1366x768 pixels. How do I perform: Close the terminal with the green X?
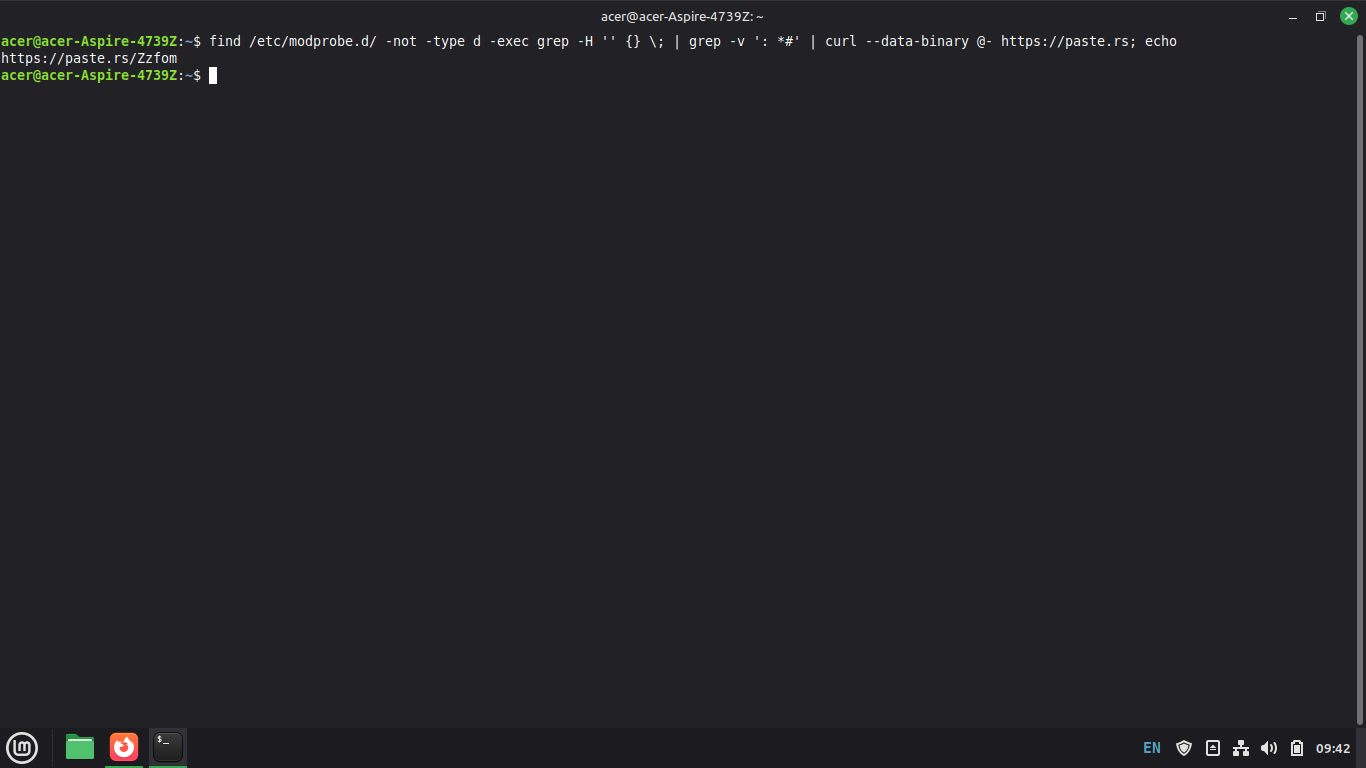[x=1348, y=16]
